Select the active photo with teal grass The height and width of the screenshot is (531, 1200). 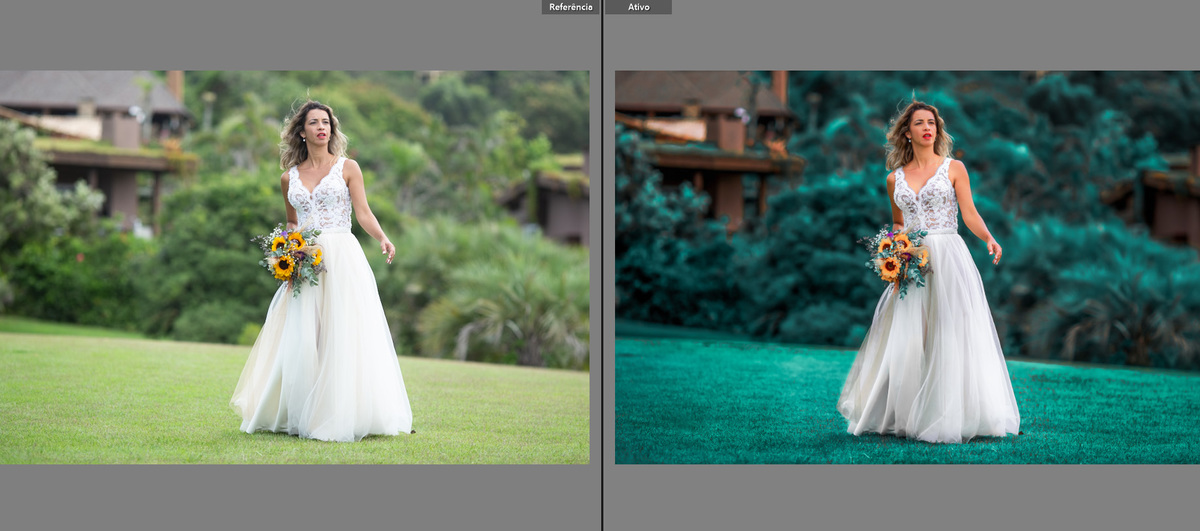pos(906,266)
